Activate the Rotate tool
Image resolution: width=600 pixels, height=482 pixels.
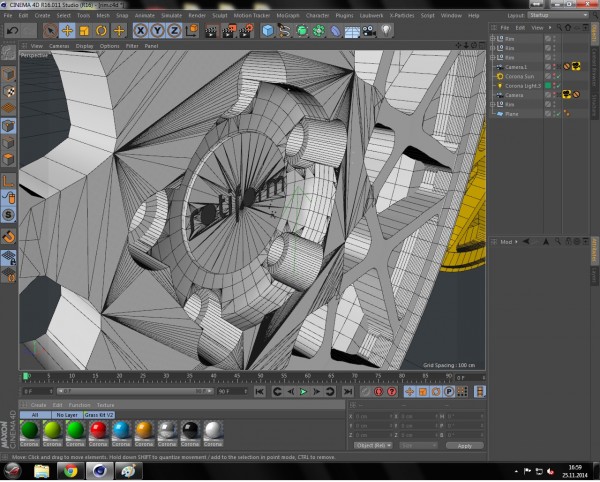[x=101, y=31]
